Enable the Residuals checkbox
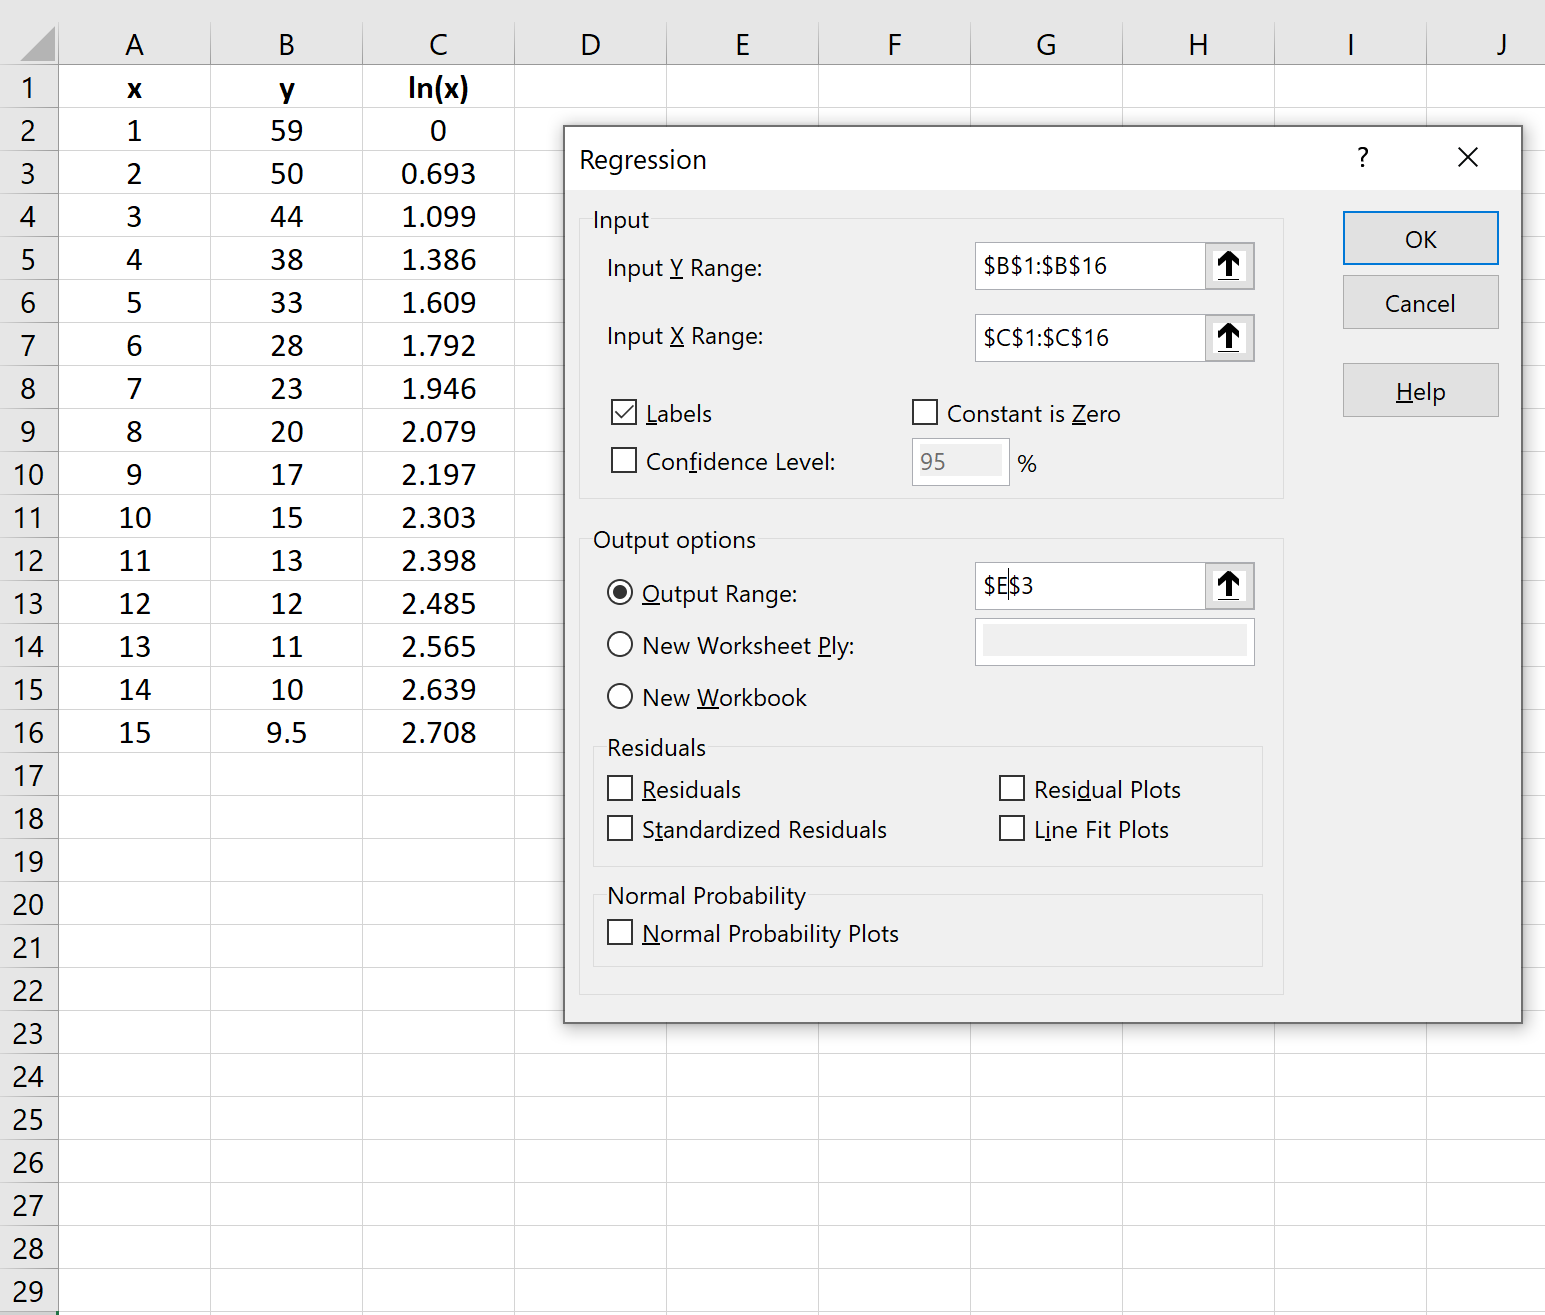 pos(620,788)
